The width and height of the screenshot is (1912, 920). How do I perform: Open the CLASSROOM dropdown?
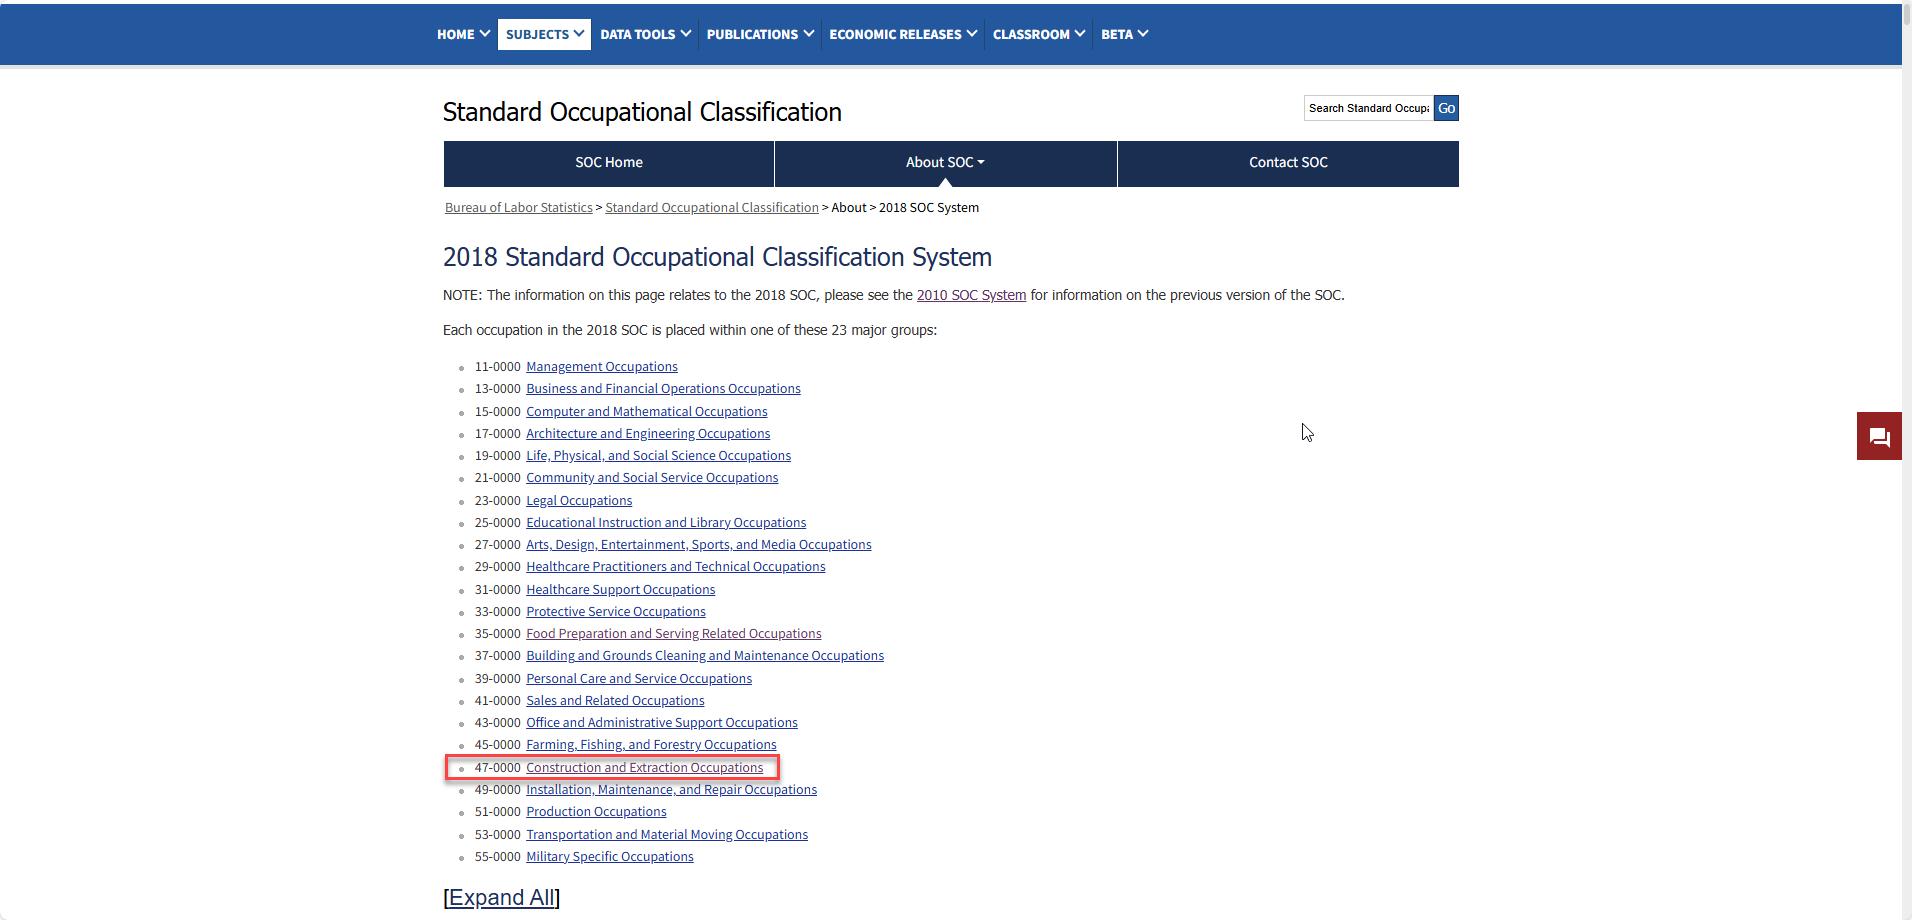[1037, 34]
